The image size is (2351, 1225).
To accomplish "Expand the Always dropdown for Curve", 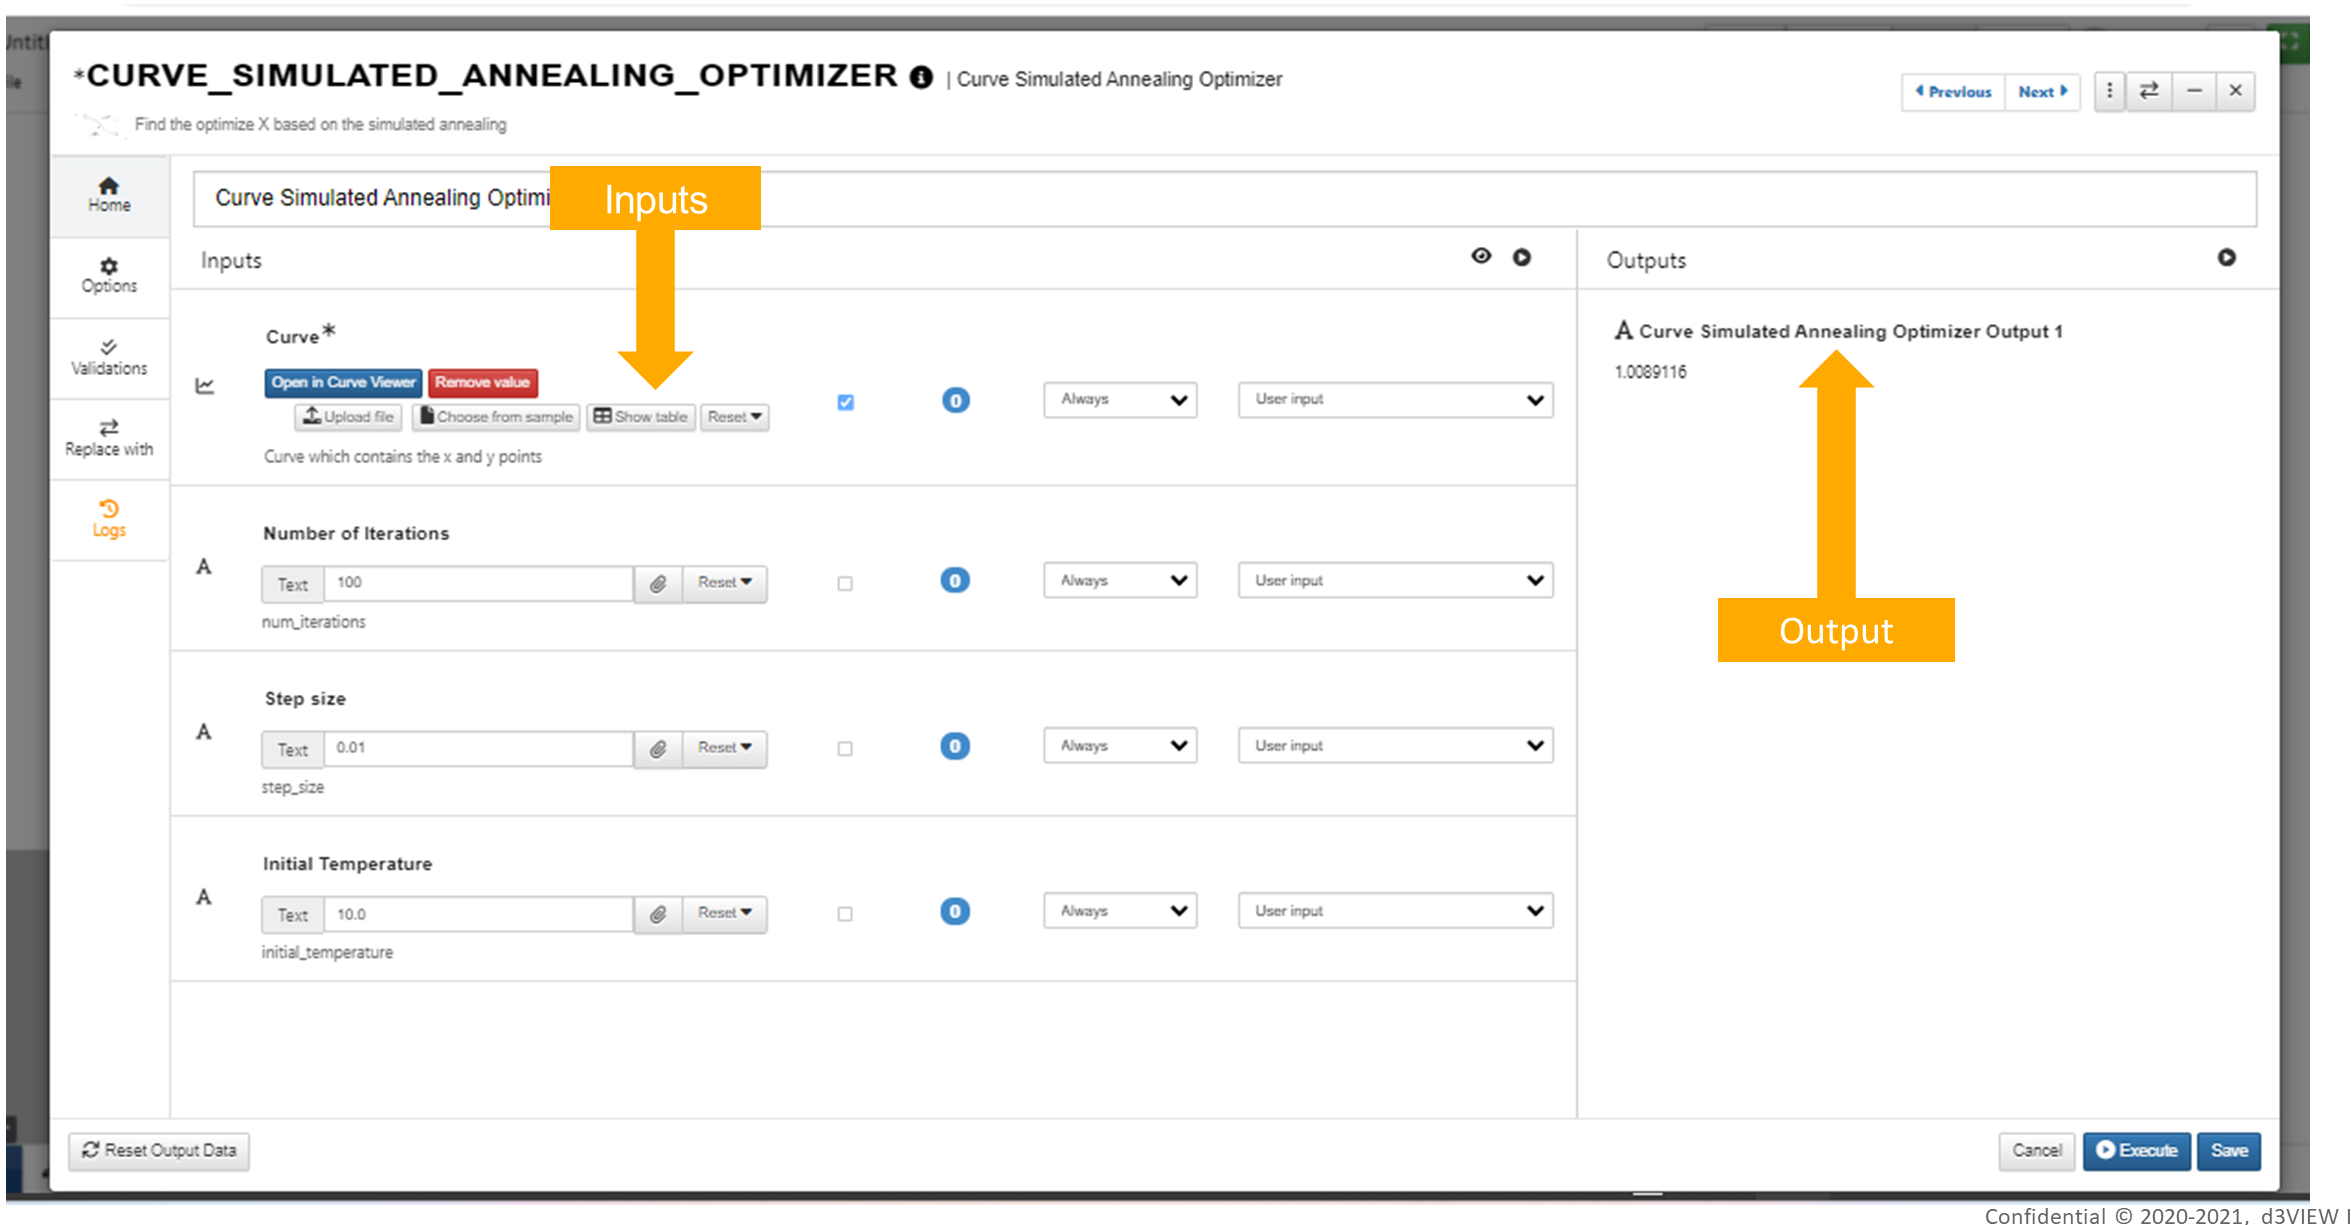I will point(1119,399).
